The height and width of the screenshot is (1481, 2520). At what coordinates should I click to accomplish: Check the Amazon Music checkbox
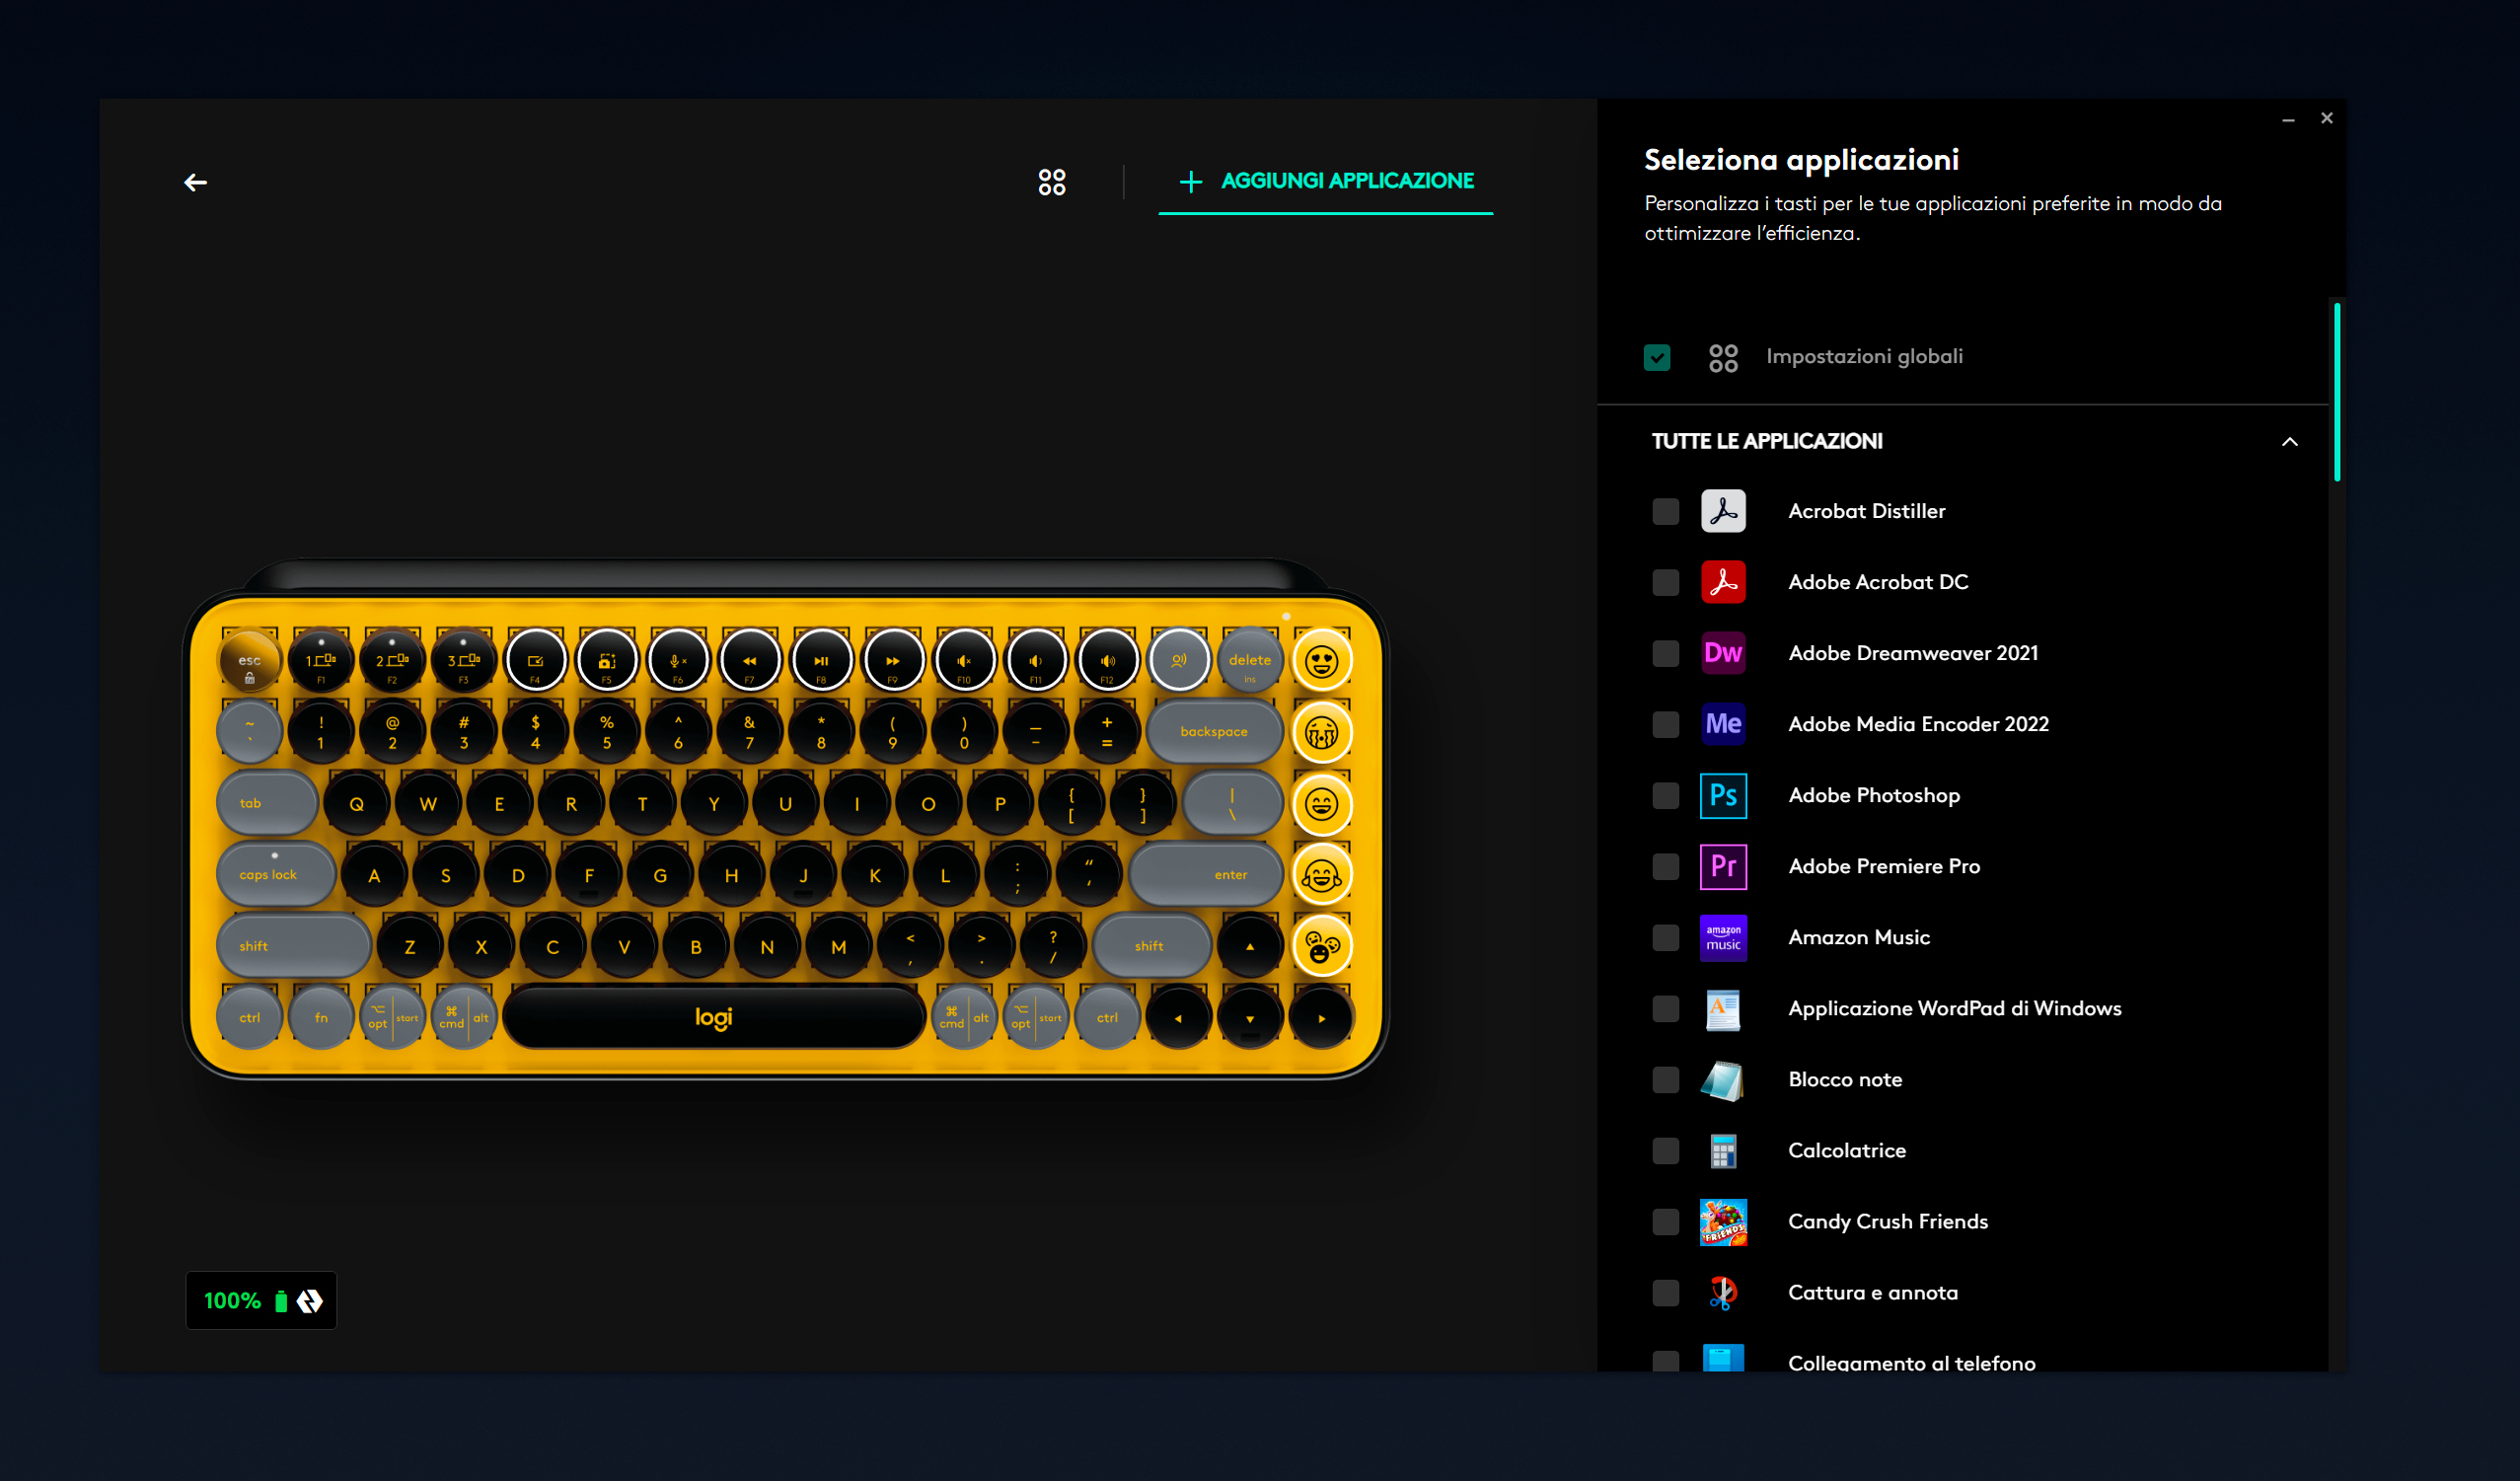click(1665, 937)
